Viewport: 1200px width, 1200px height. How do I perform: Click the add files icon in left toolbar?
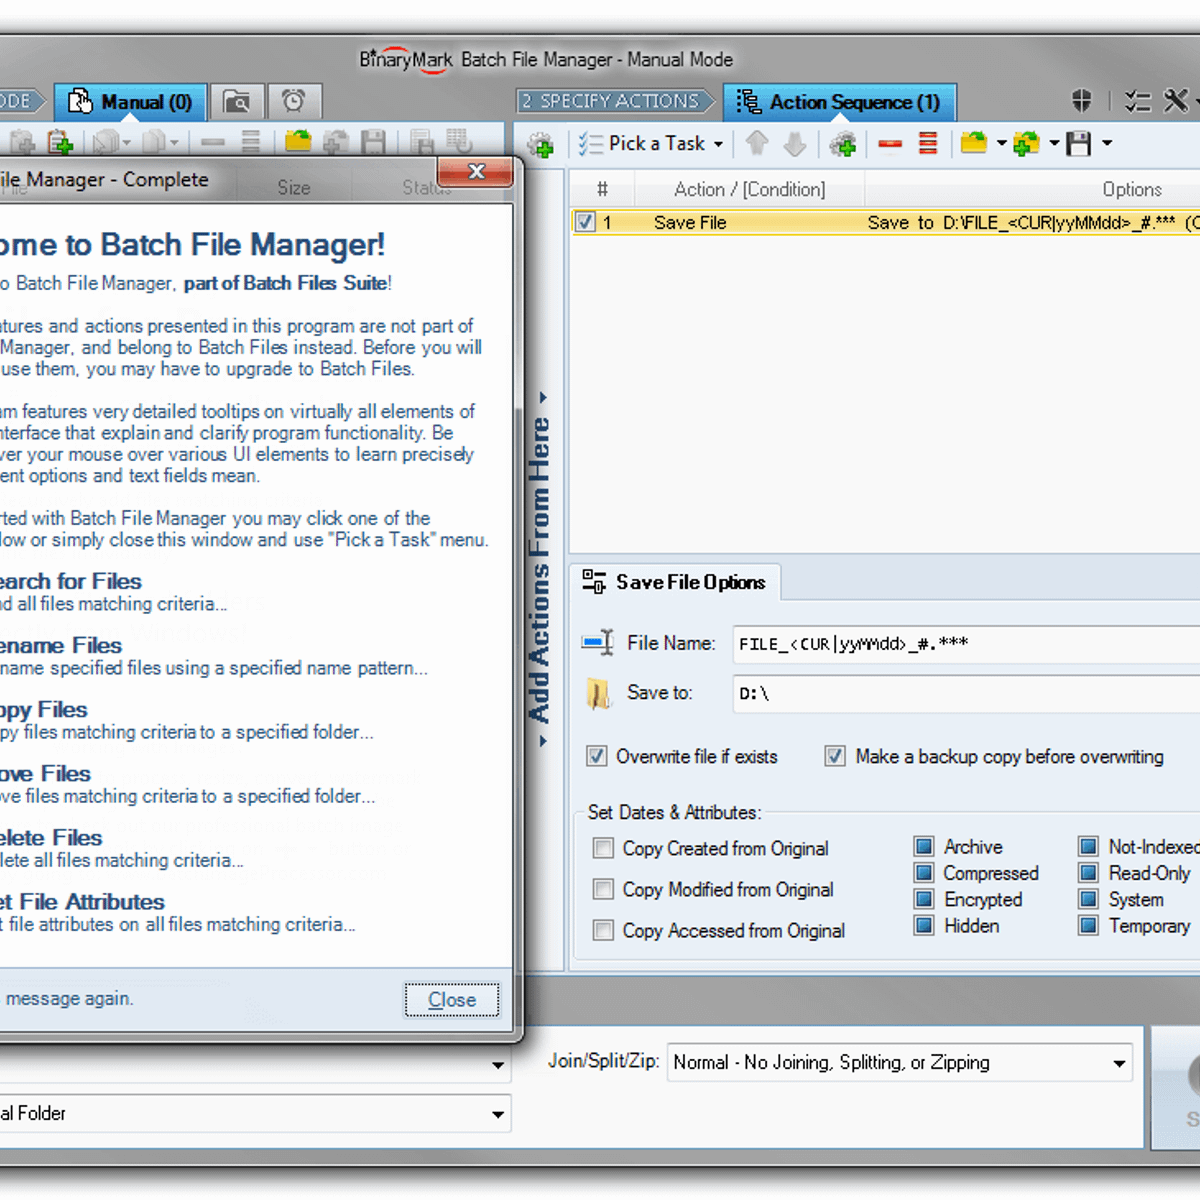22,143
